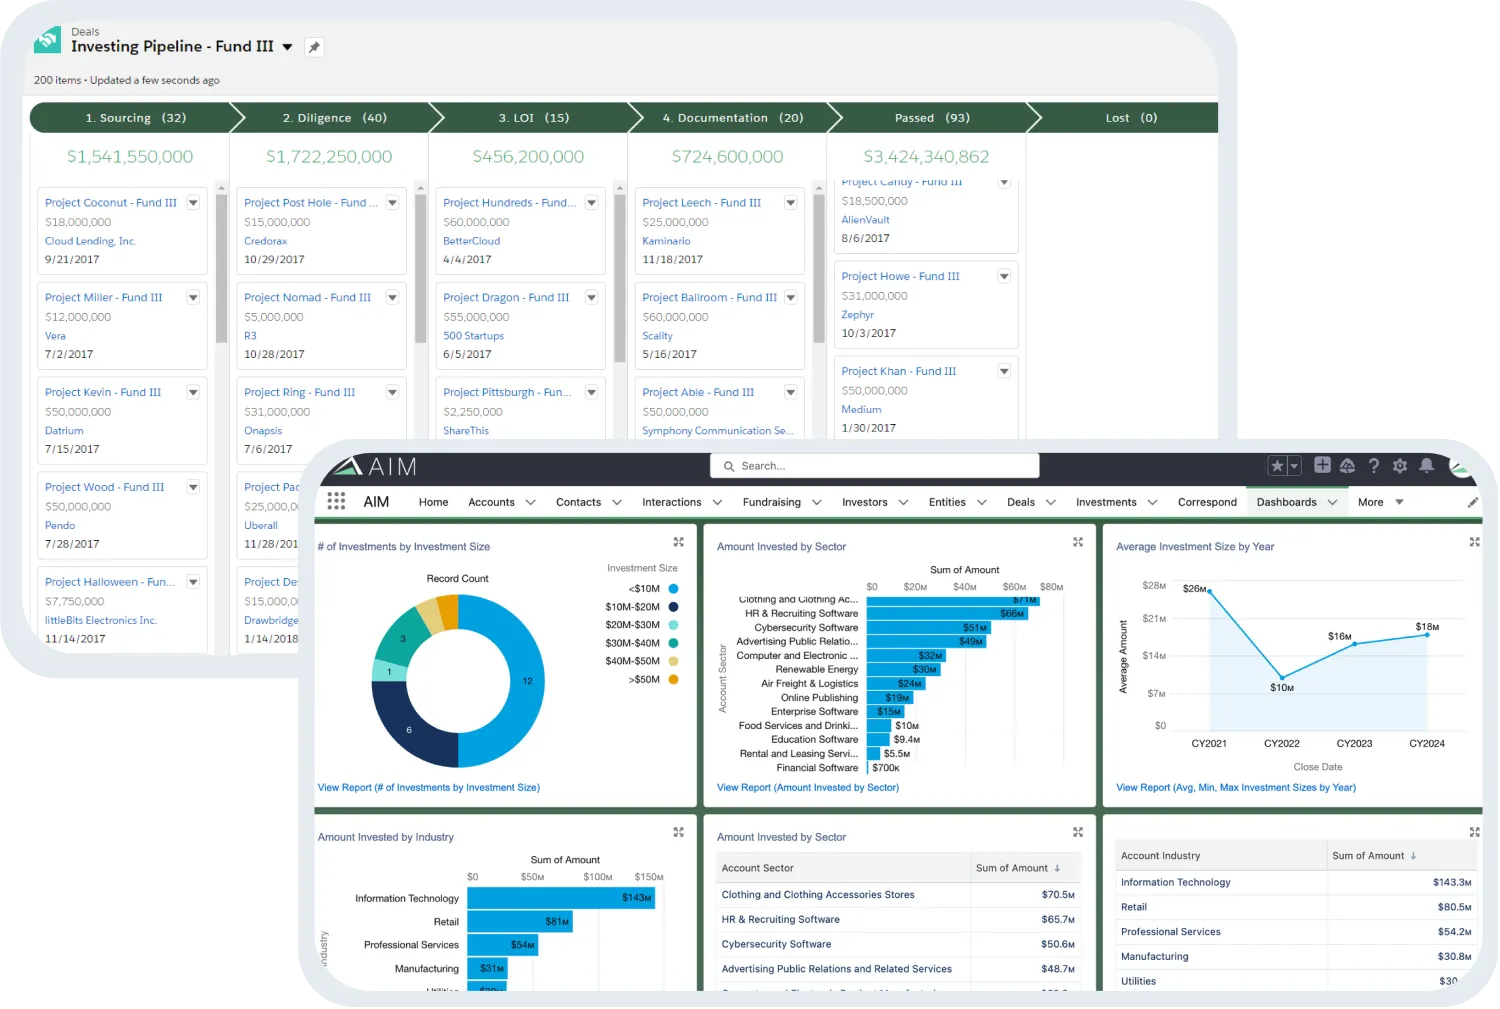Click the Information Technology $143M bar
This screenshot has width=1500, height=1009.
(561, 898)
